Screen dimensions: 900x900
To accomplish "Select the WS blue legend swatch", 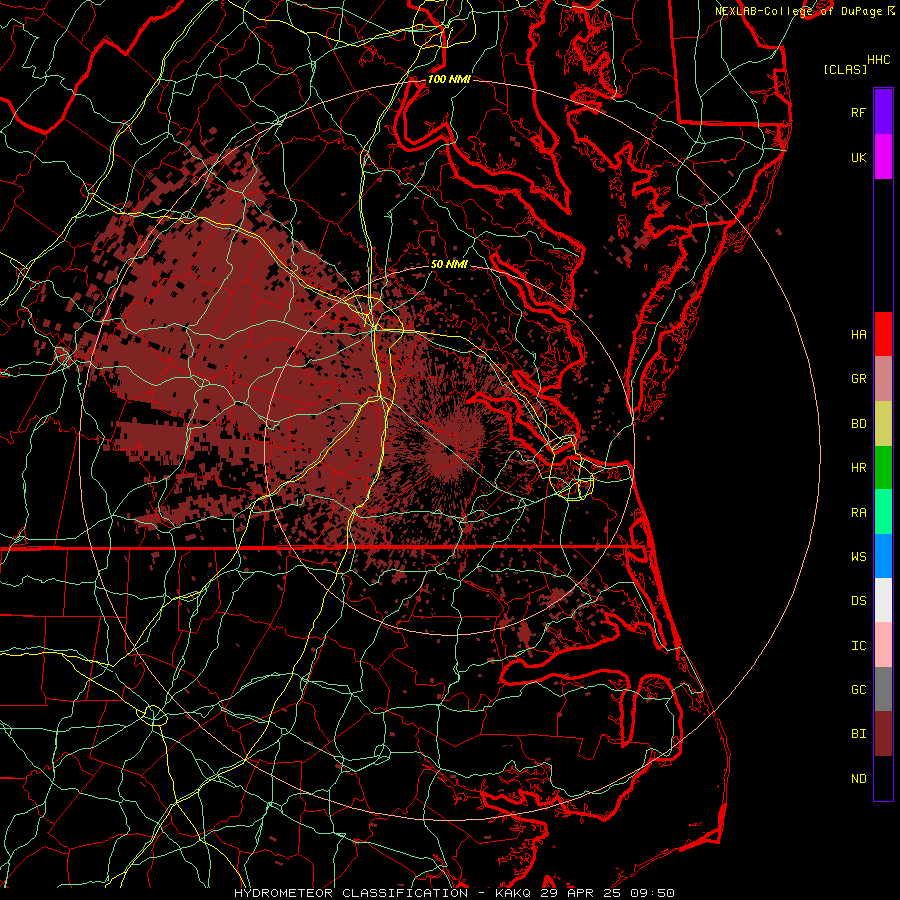I will (x=883, y=556).
